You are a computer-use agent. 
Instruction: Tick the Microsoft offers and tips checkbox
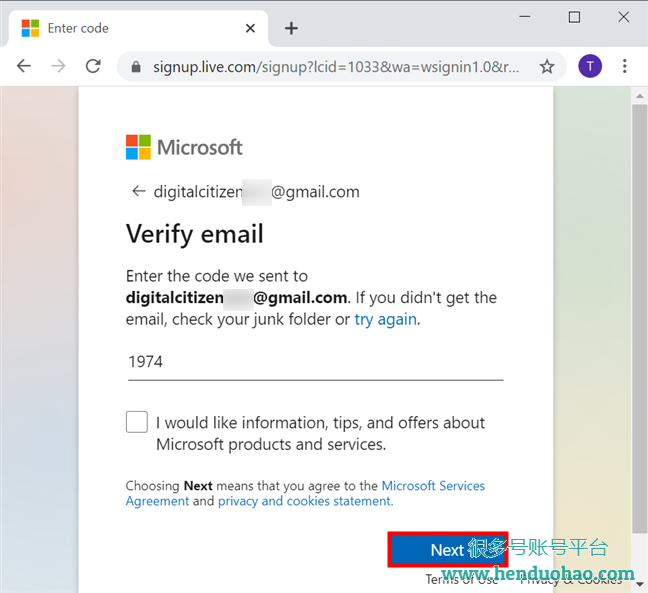137,422
